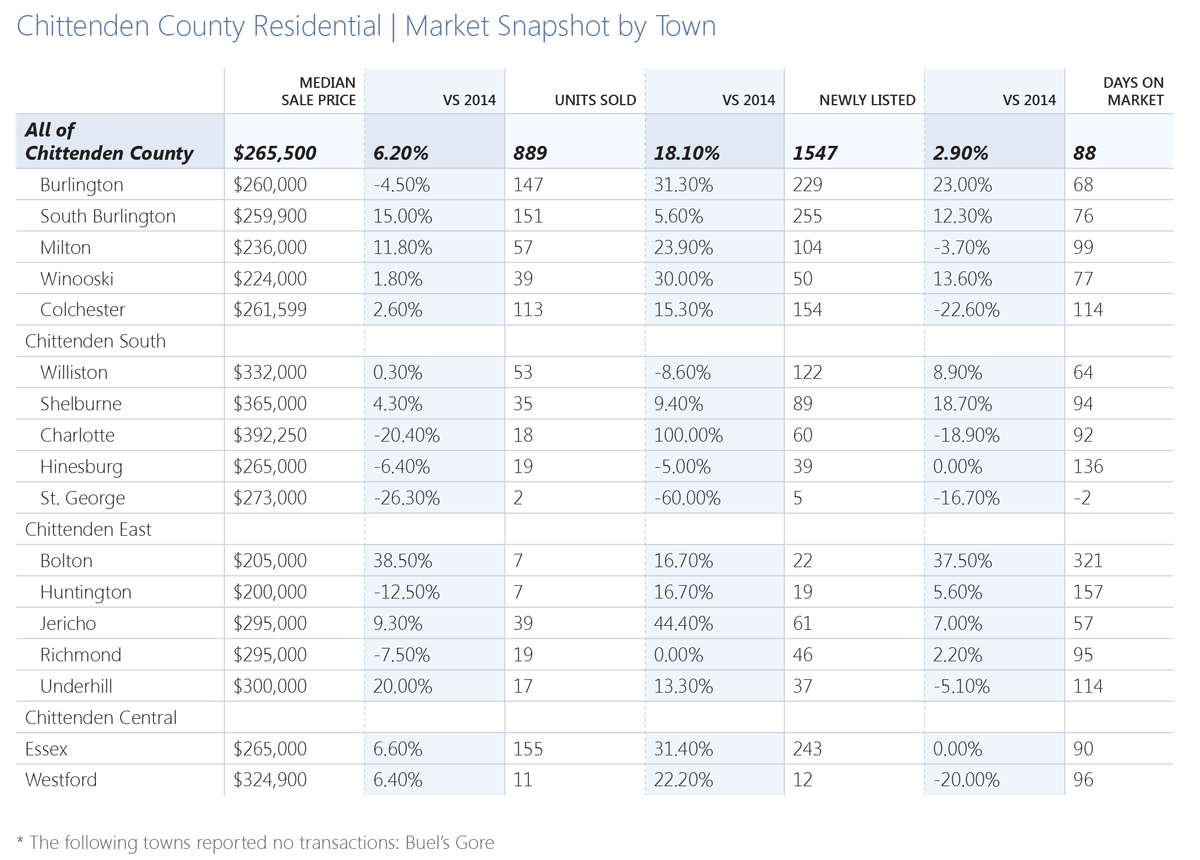The height and width of the screenshot is (860, 1200).
Task: Click Essex's newly listed value '243'
Action: click(x=808, y=749)
